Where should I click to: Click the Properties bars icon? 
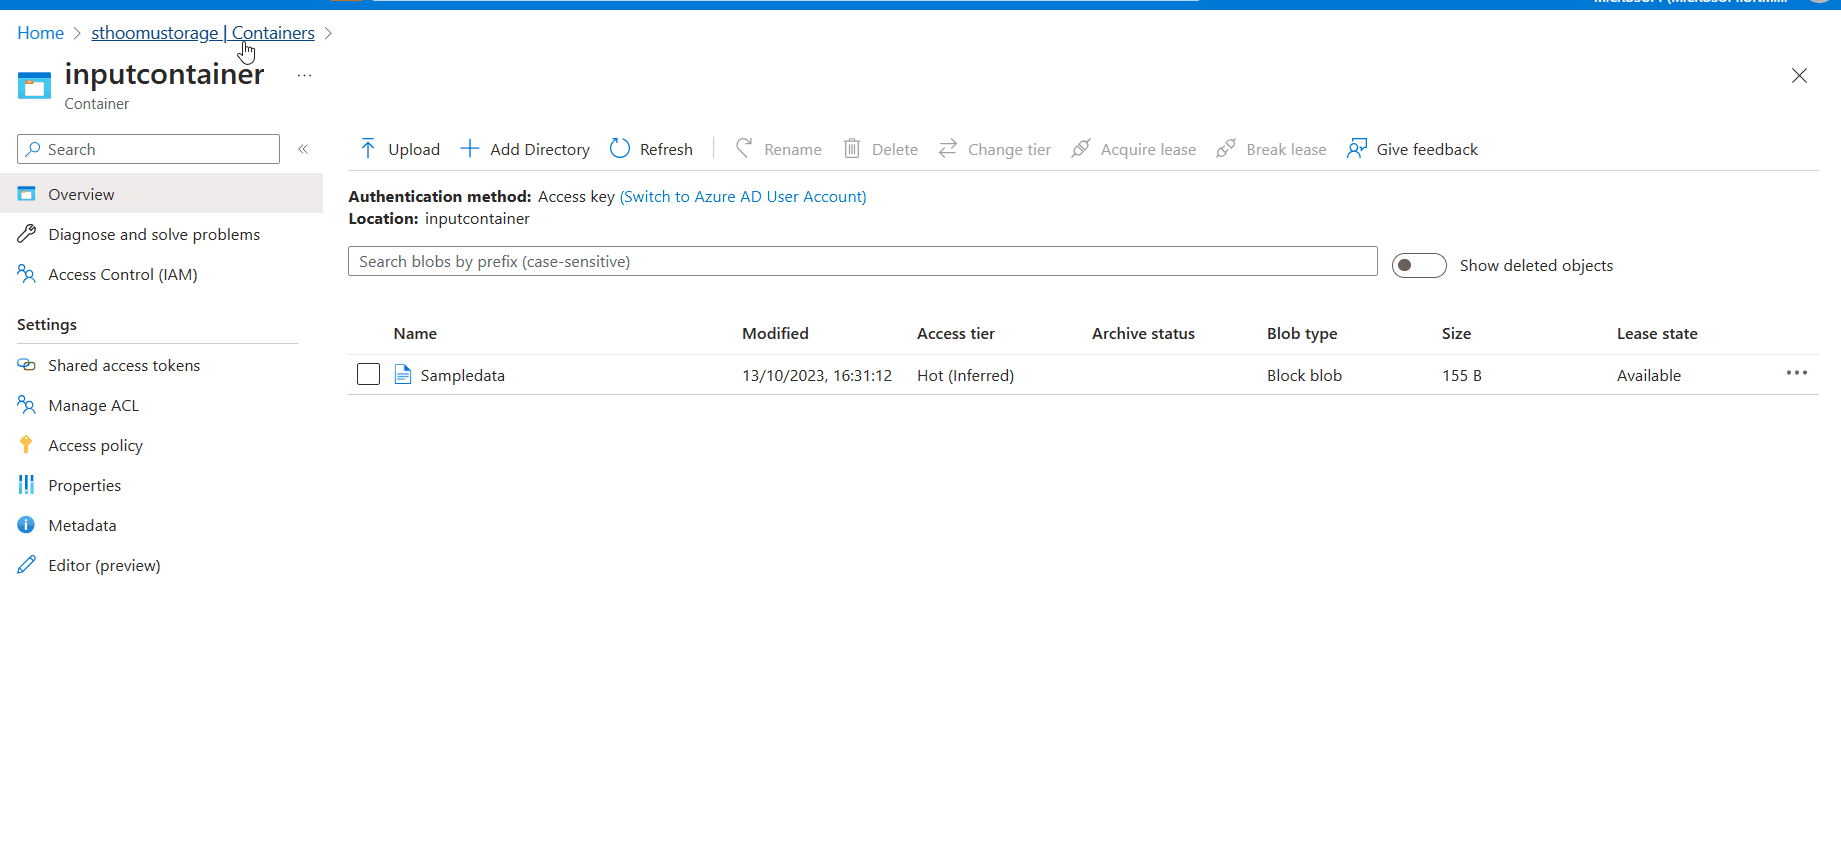coord(27,485)
